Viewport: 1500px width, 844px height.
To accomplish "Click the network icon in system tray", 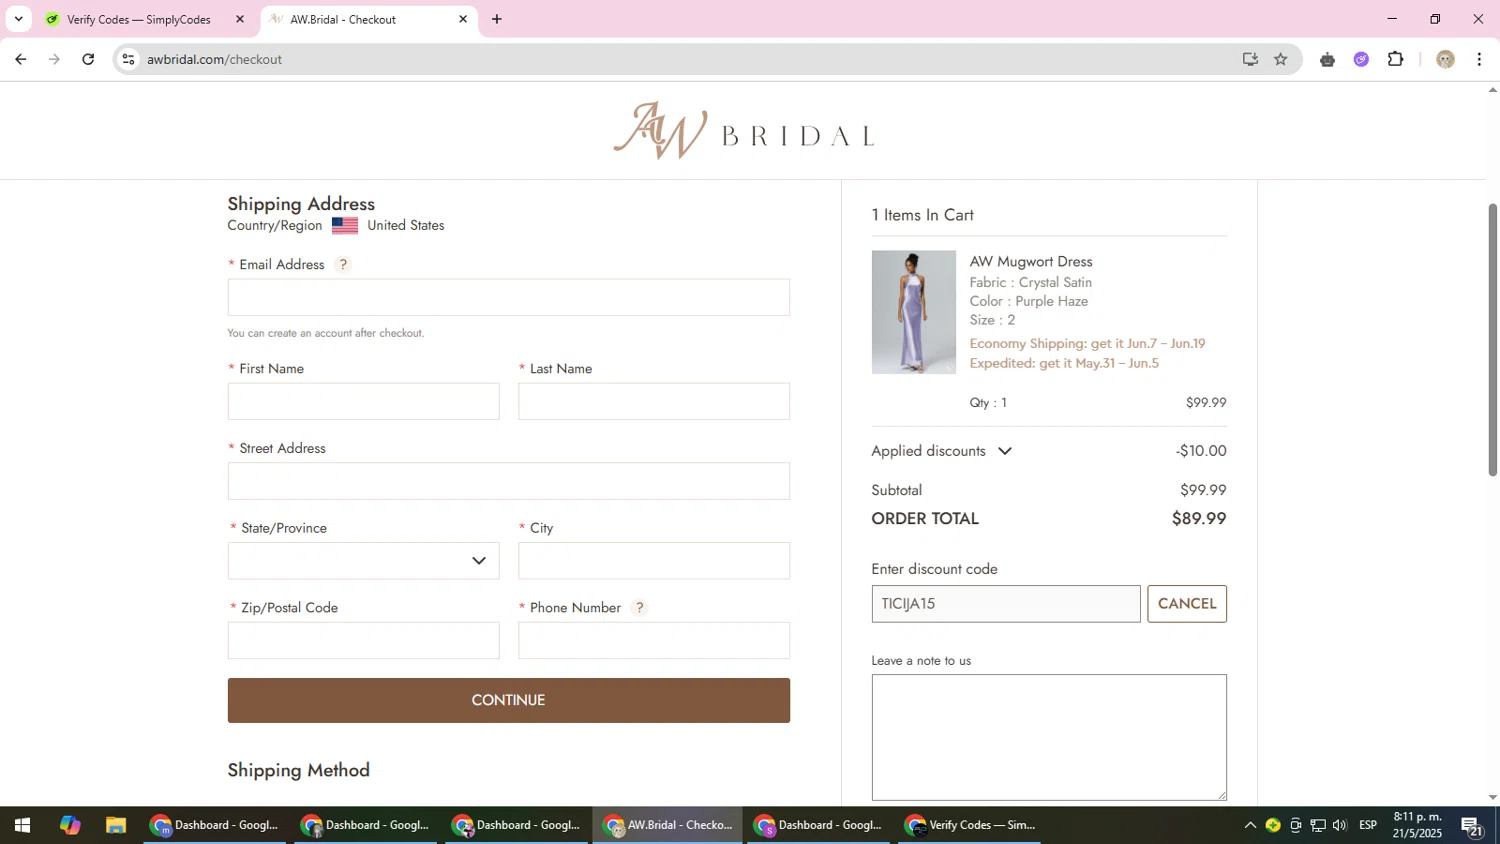I will coord(1318,825).
